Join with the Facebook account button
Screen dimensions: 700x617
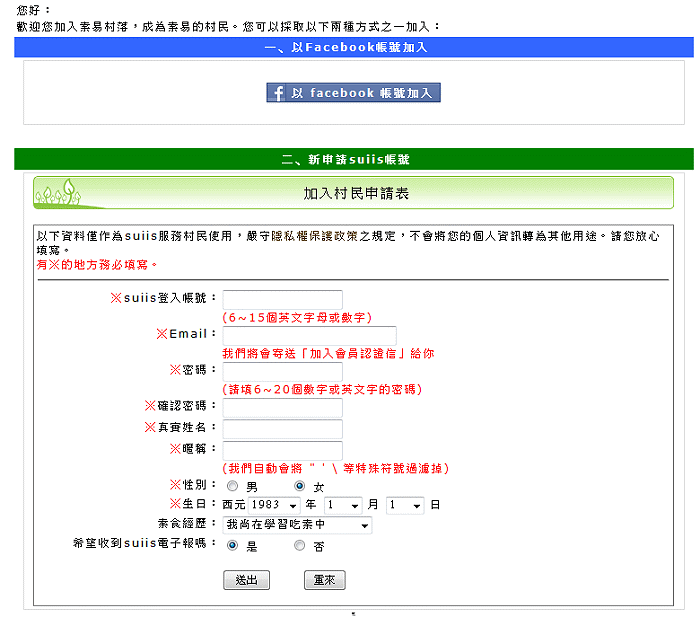[353, 93]
